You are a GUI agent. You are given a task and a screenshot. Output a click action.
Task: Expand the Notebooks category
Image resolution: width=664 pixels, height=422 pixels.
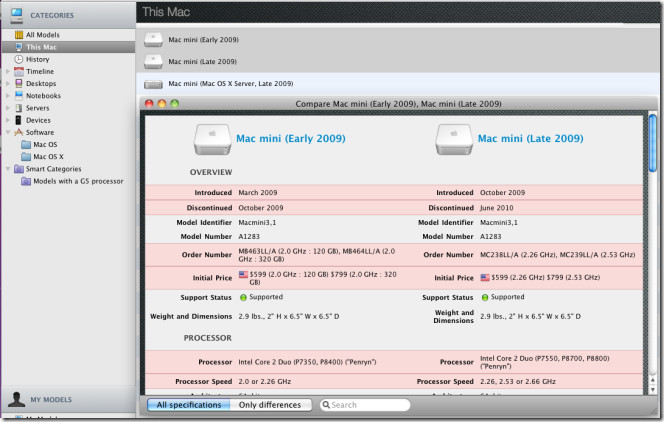coord(8,96)
